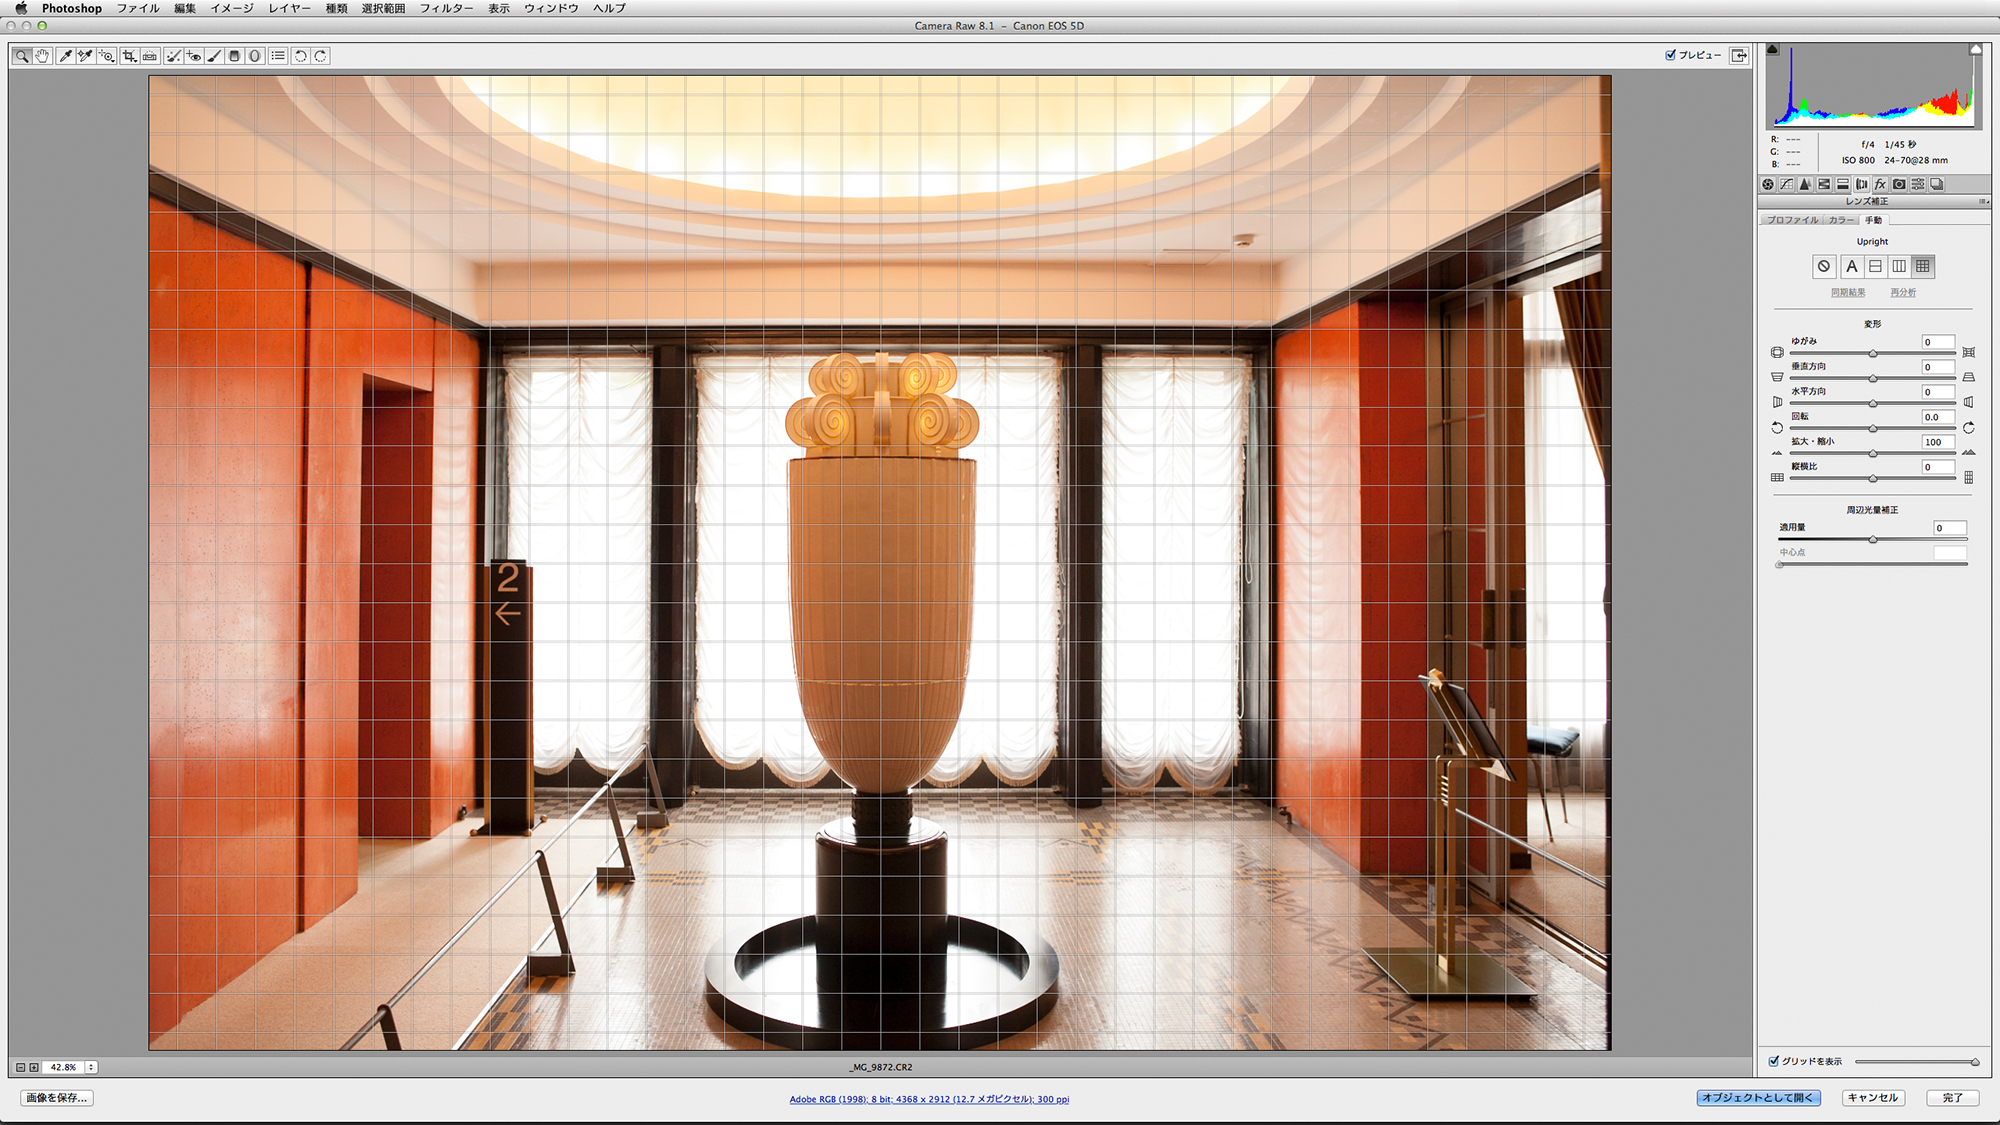Open the フィルター menu
The height and width of the screenshot is (1125, 2000).
click(x=446, y=8)
